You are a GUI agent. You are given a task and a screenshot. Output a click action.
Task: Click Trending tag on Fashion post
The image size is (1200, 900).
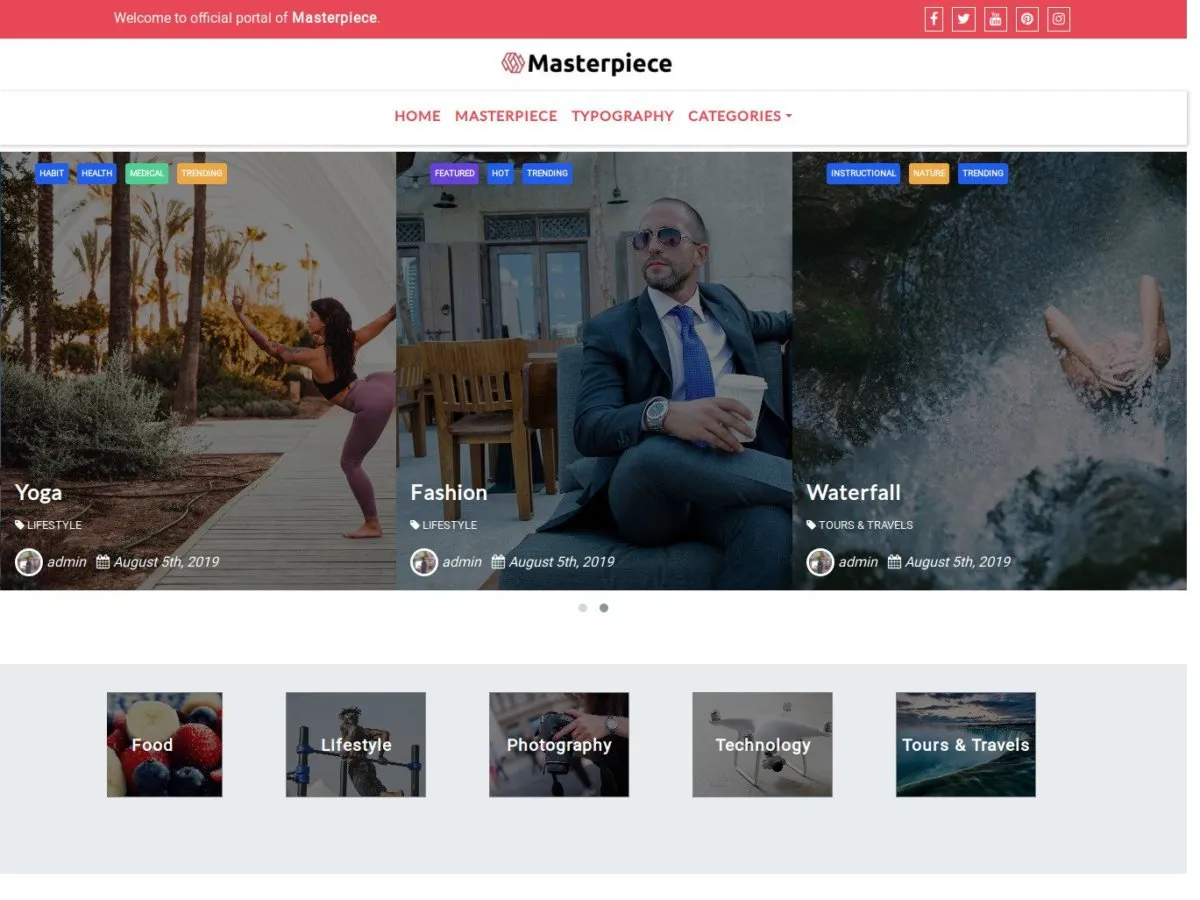tap(547, 173)
